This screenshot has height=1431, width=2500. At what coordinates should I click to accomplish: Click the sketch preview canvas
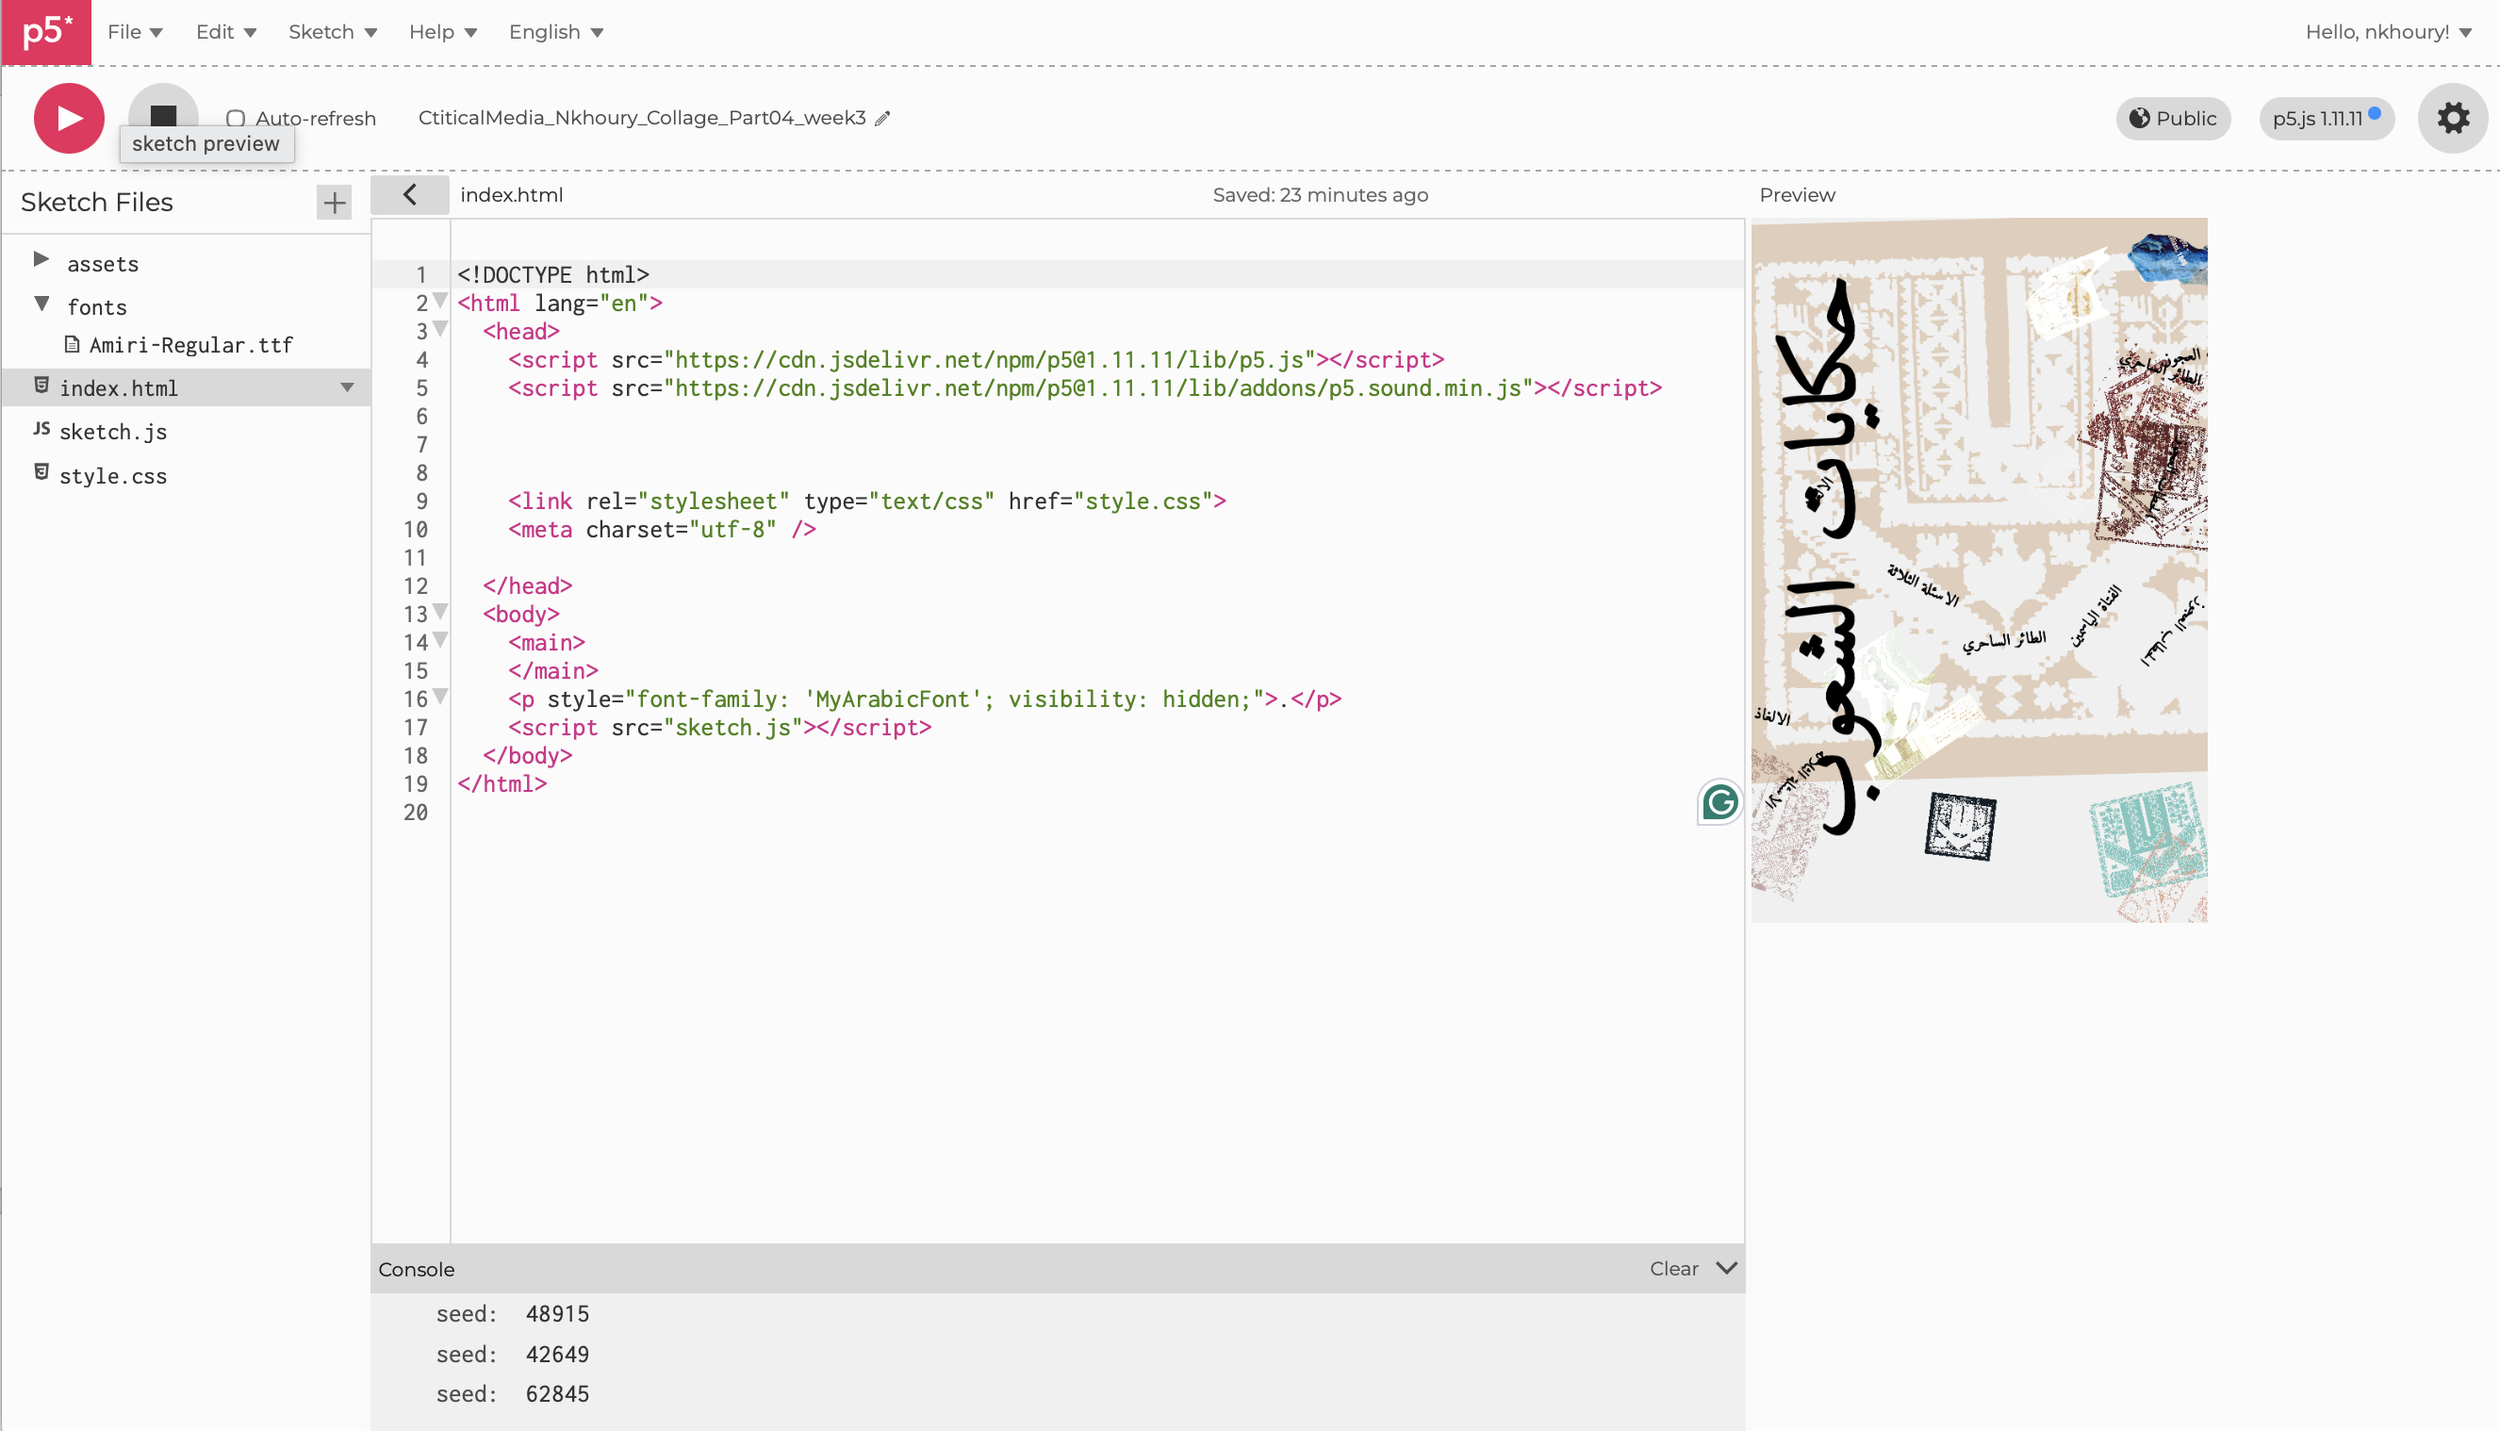pyautogui.click(x=1979, y=570)
